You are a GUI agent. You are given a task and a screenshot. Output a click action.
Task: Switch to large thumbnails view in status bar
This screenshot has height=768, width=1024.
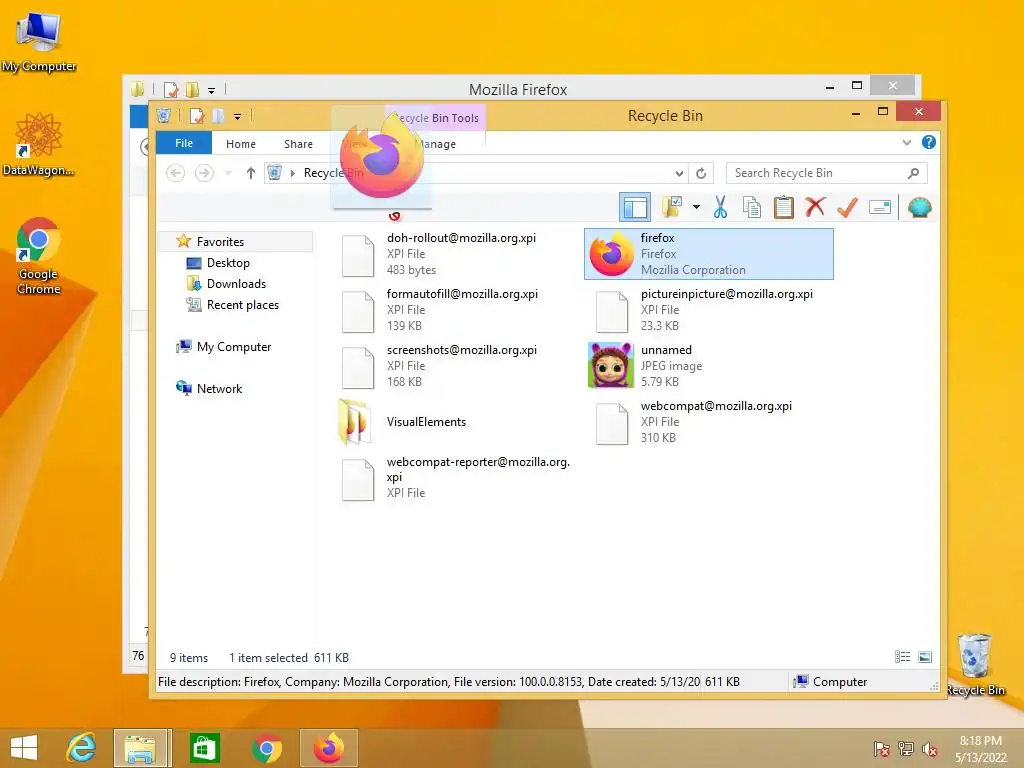point(925,657)
